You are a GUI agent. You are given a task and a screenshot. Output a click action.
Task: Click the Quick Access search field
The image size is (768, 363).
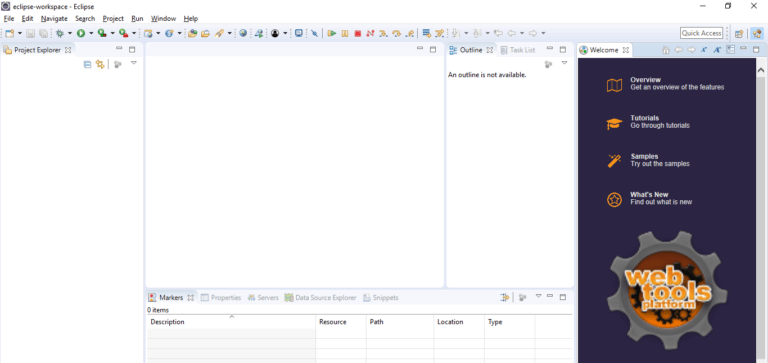tap(701, 33)
